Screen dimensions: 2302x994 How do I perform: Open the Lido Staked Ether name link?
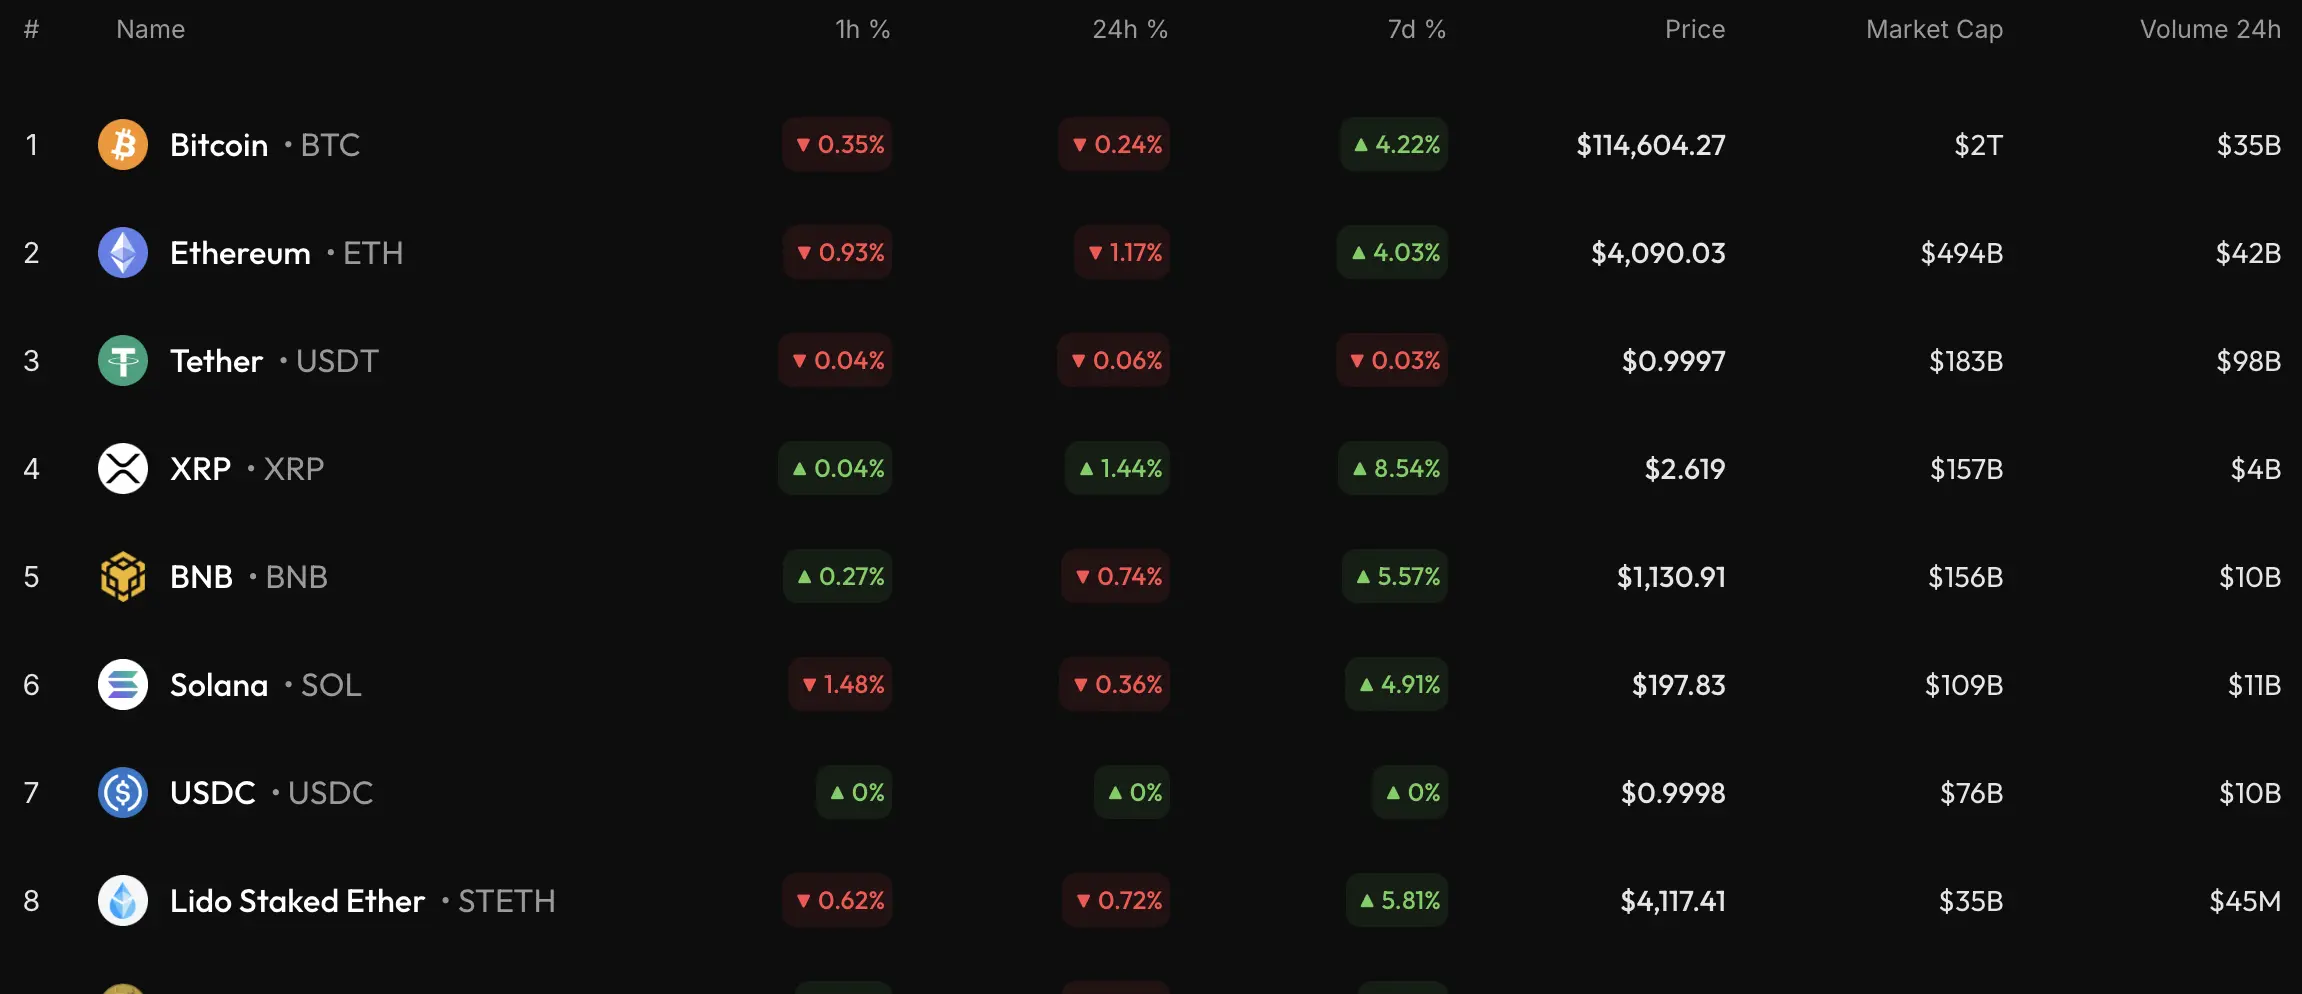pyautogui.click(x=297, y=901)
